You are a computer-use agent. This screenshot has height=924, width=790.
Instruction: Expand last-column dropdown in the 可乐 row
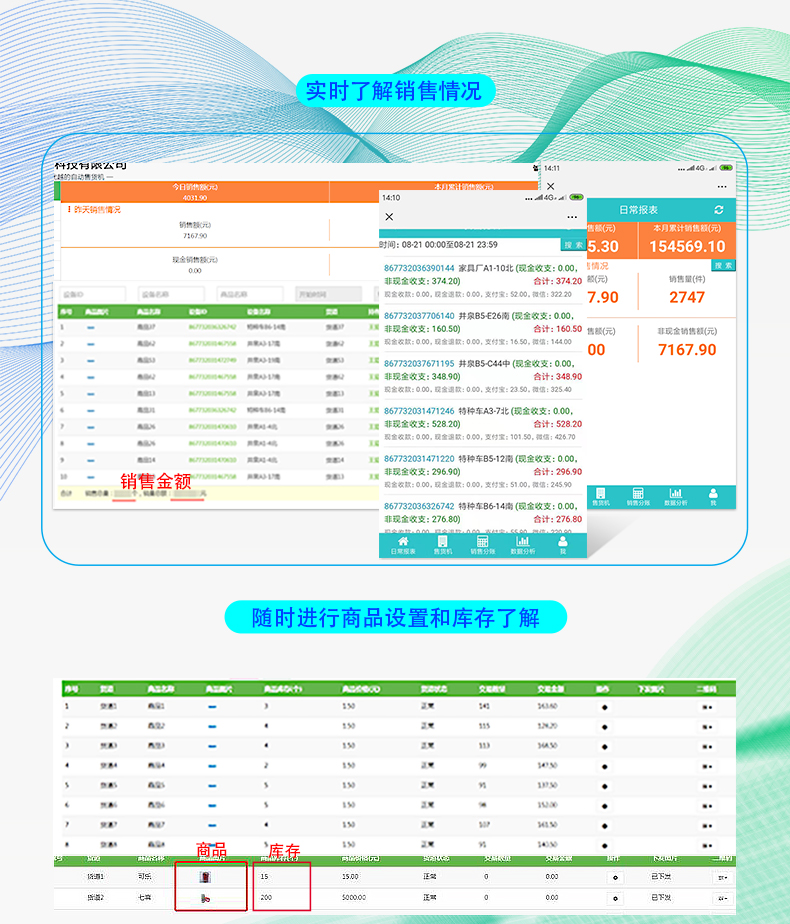[x=721, y=877]
